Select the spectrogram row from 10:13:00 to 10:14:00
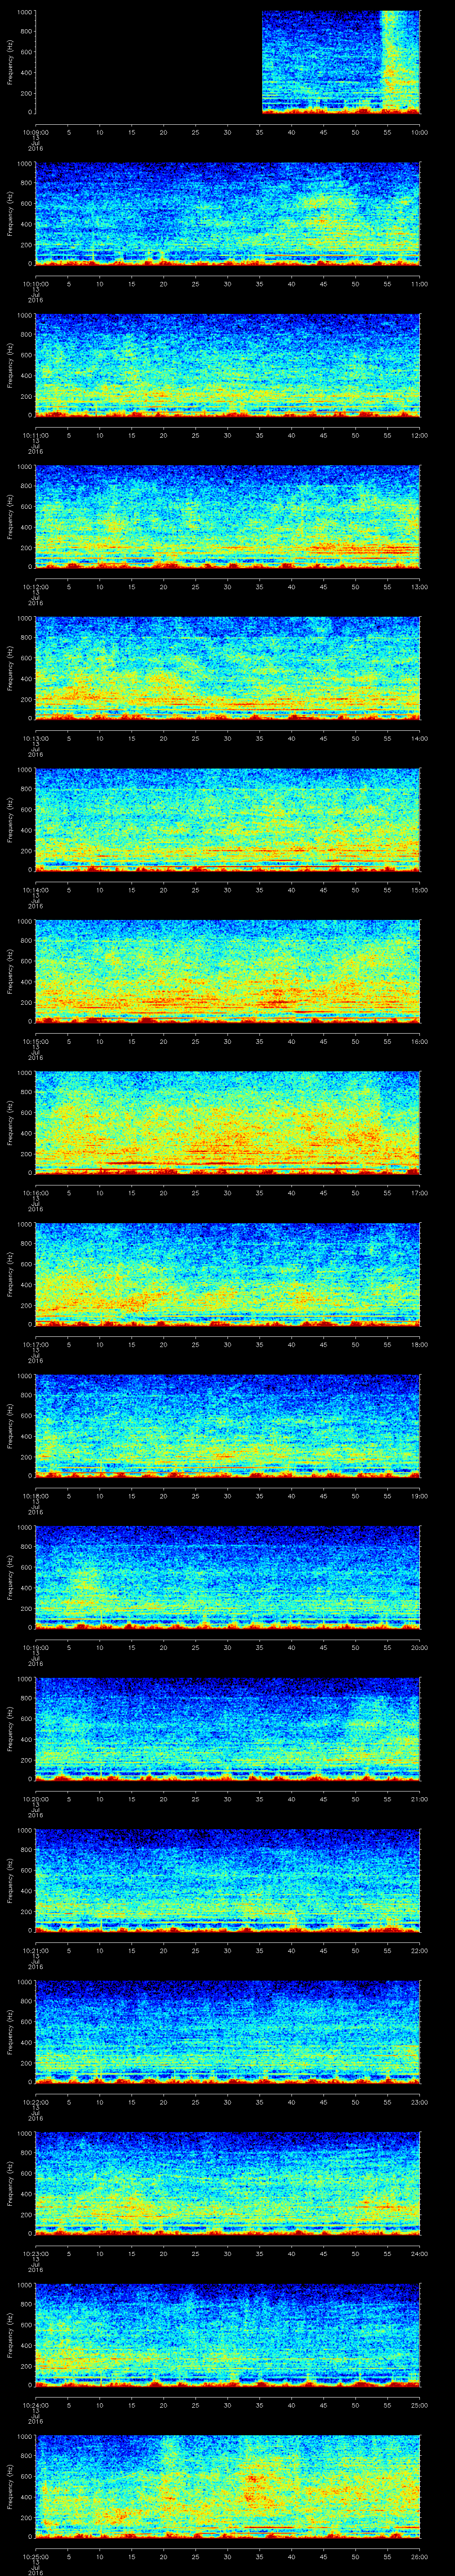 click(227, 668)
